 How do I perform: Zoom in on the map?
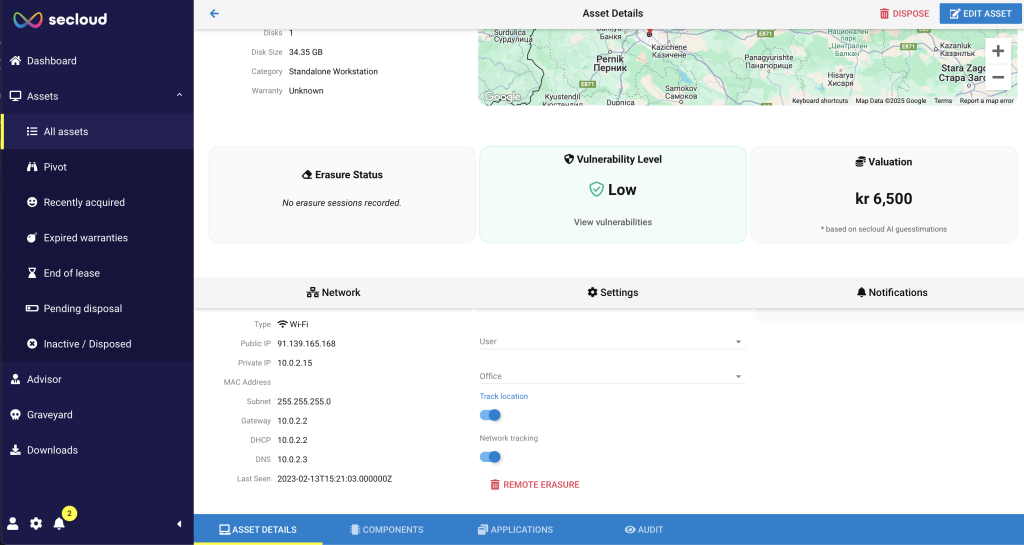(997, 51)
